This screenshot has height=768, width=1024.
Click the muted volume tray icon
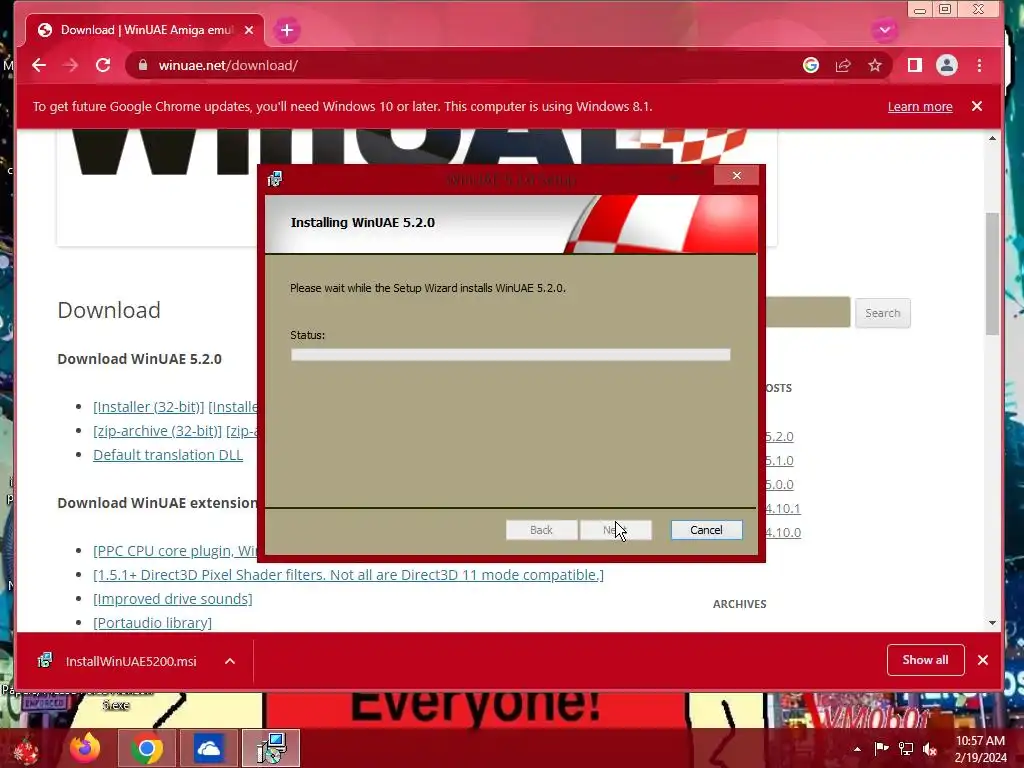tap(930, 749)
